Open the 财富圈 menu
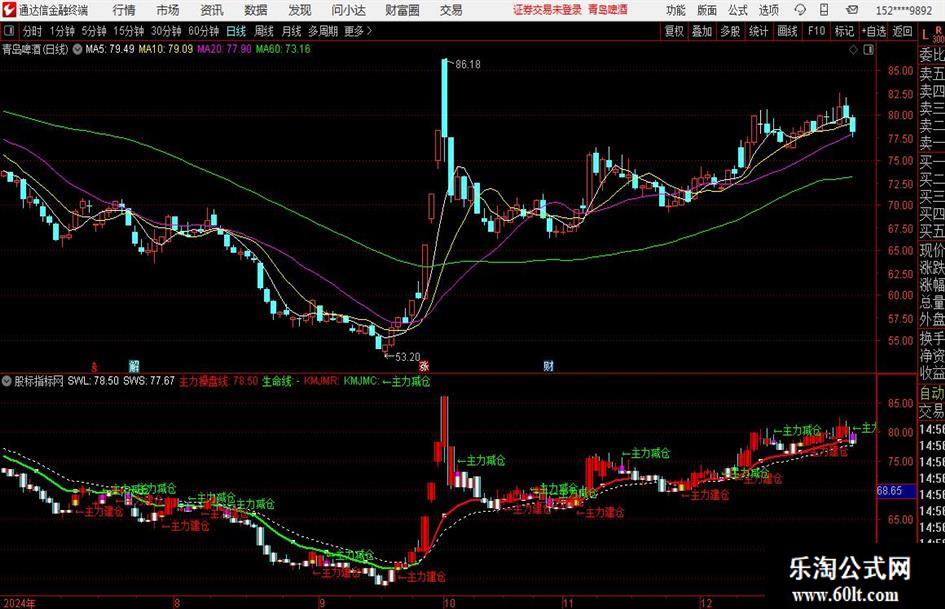This screenshot has width=945, height=609. (402, 10)
